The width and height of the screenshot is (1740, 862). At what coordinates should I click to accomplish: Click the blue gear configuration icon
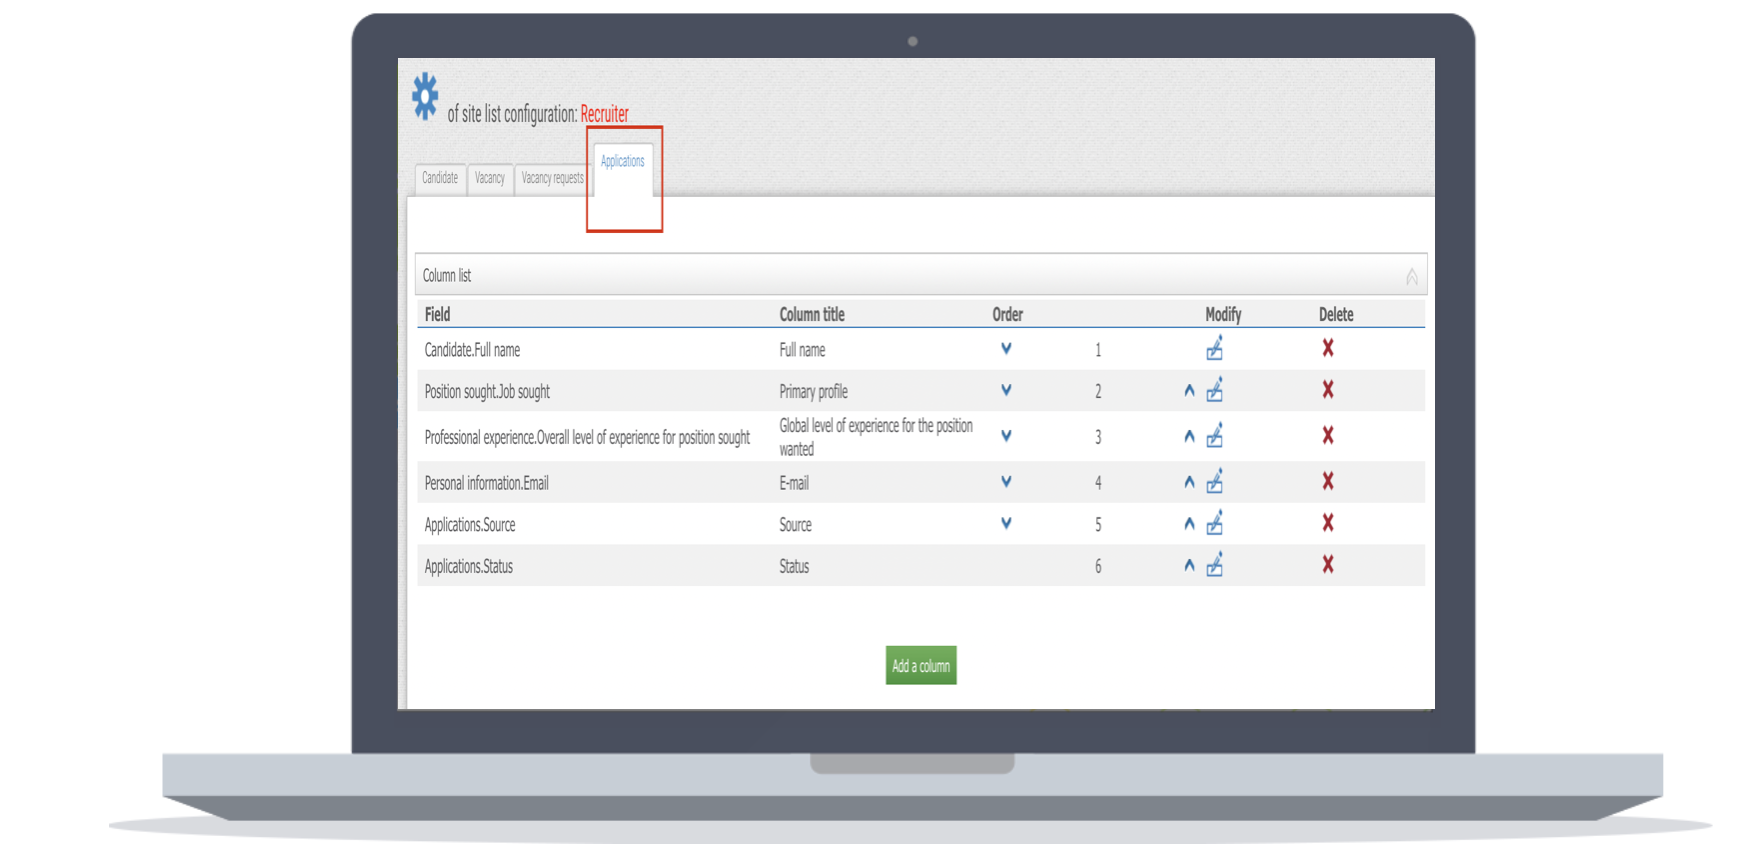(425, 97)
